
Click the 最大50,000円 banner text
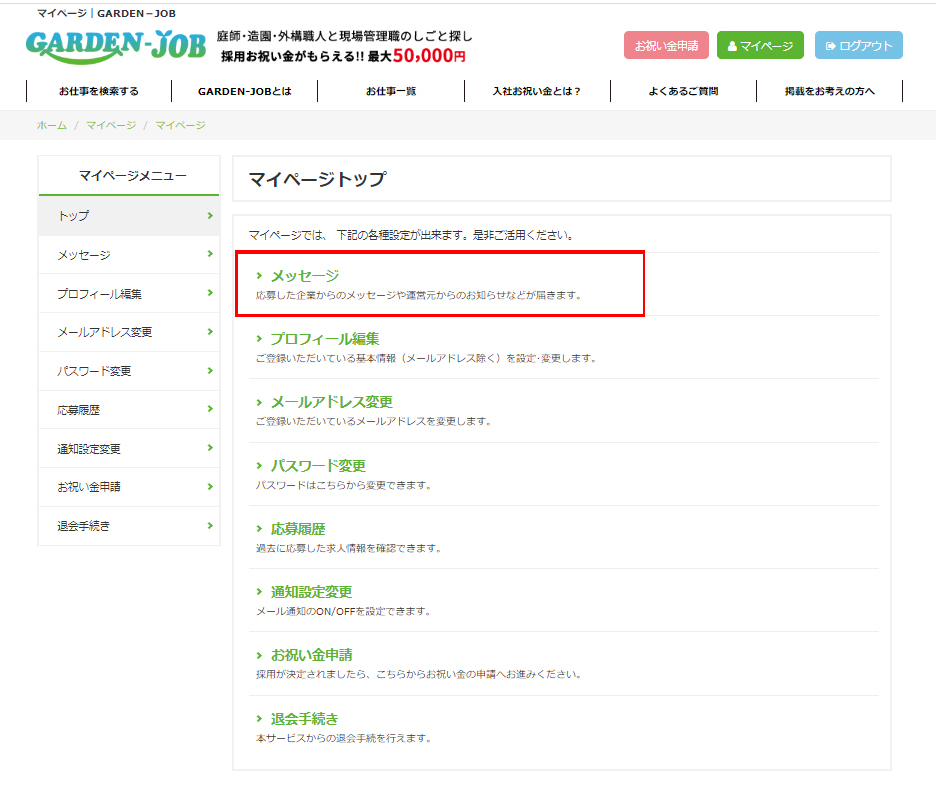click(x=417, y=56)
